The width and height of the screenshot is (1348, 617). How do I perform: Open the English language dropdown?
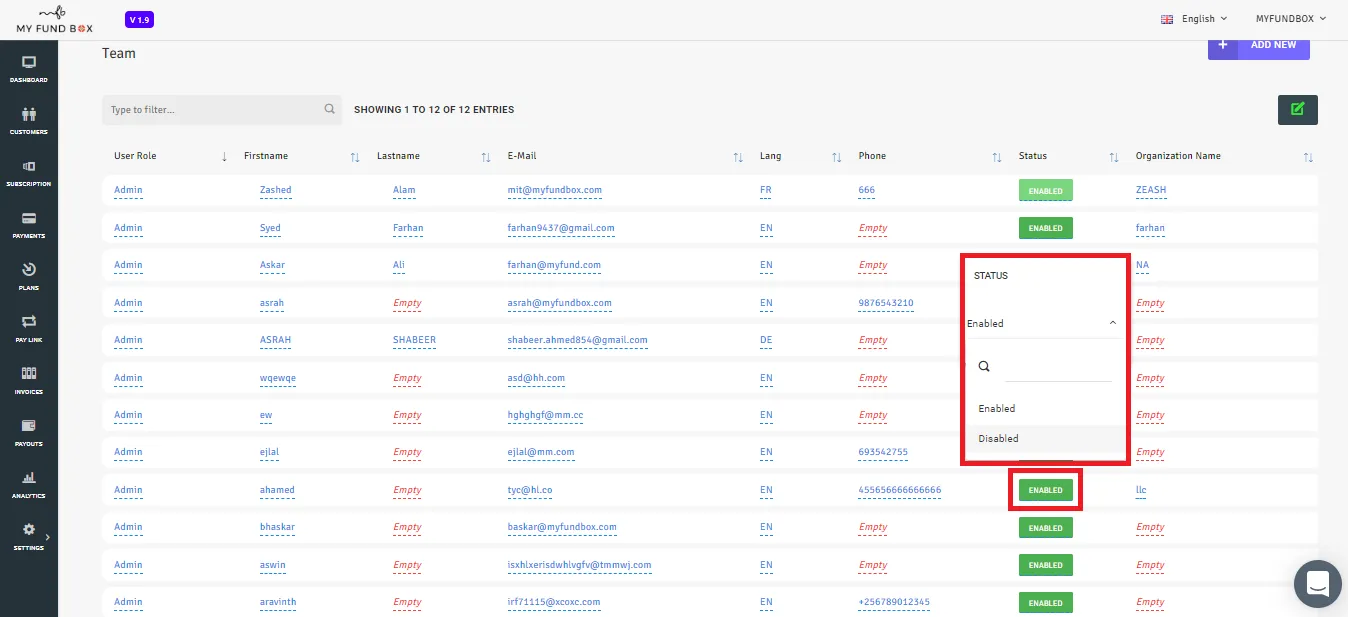(1193, 18)
